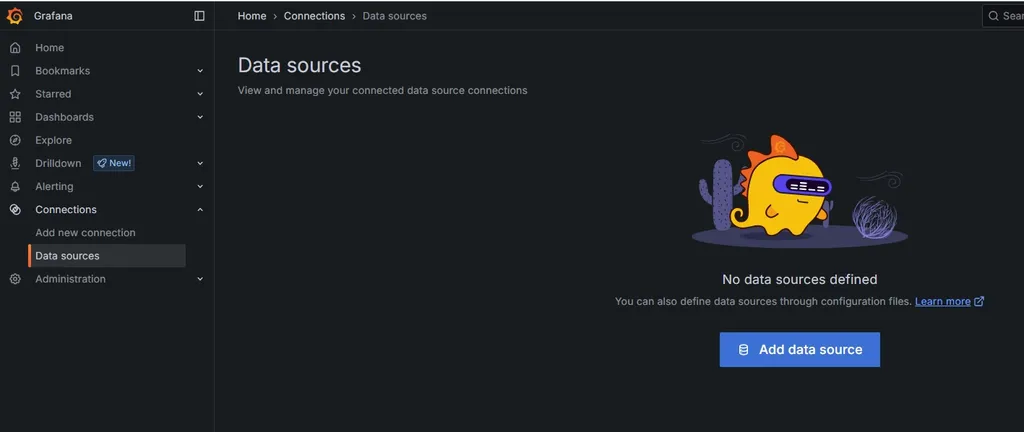Toggle the sidebar dock menu icon
Viewport: 1024px width, 432px height.
200,16
